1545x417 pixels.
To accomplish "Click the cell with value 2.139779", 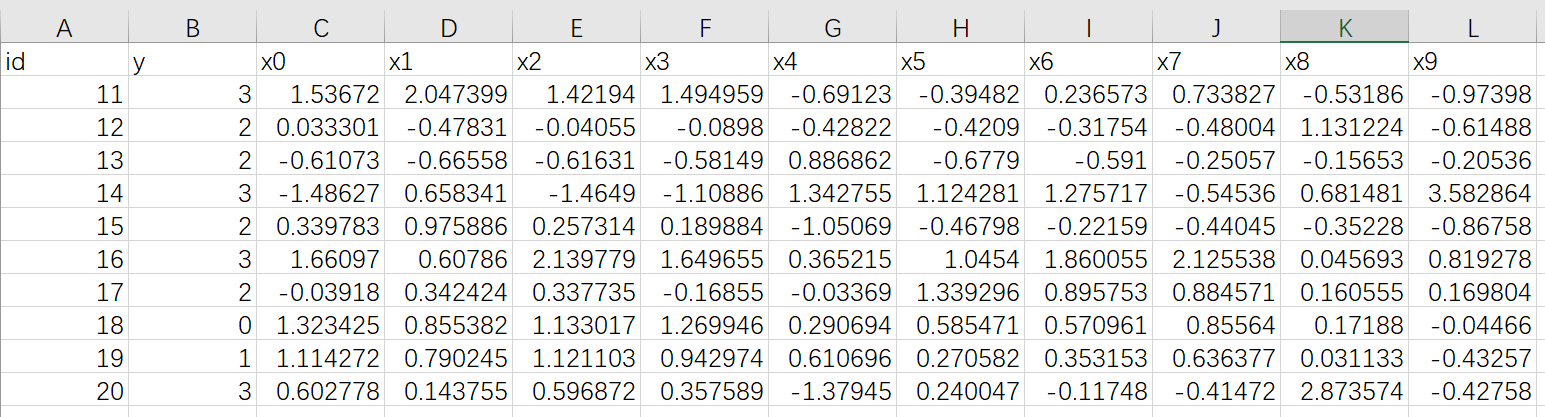I will (x=577, y=259).
